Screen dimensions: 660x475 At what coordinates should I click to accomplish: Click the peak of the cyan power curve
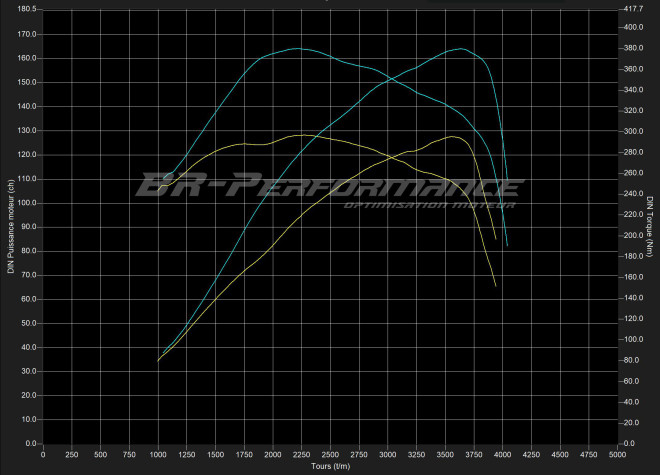click(462, 48)
